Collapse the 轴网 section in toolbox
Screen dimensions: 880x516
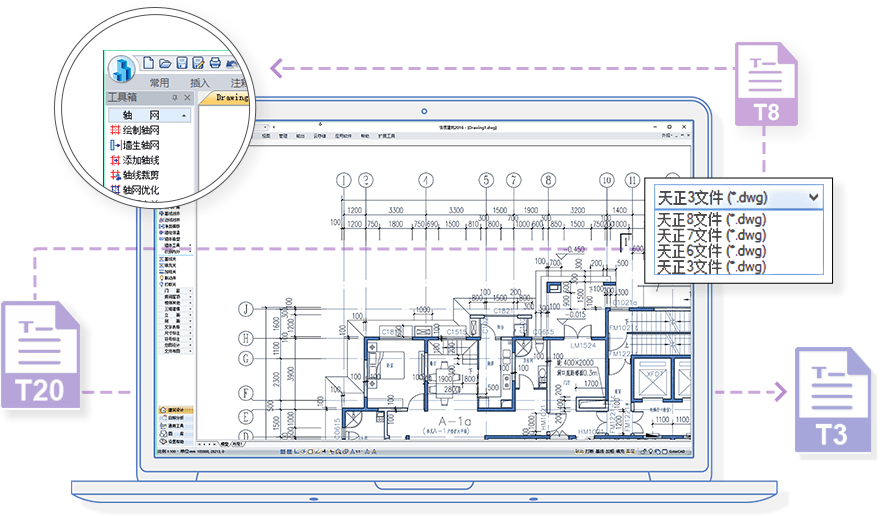(x=184, y=115)
